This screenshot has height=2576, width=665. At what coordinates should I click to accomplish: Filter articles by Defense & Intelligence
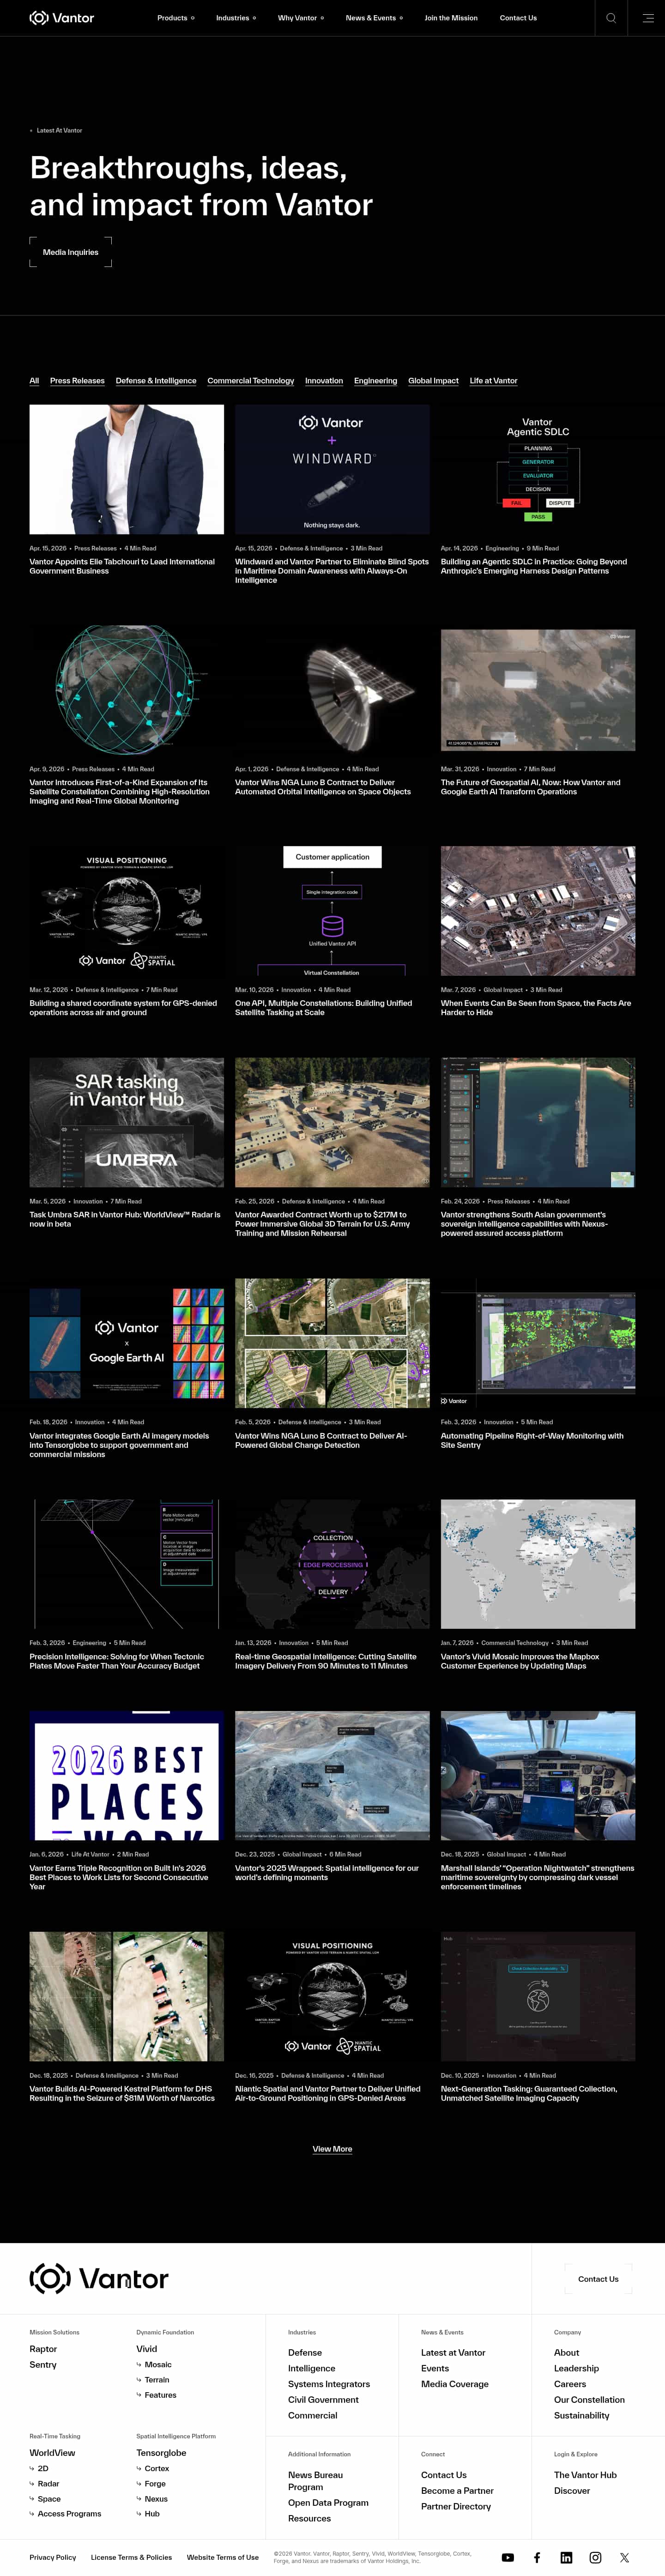pos(156,381)
